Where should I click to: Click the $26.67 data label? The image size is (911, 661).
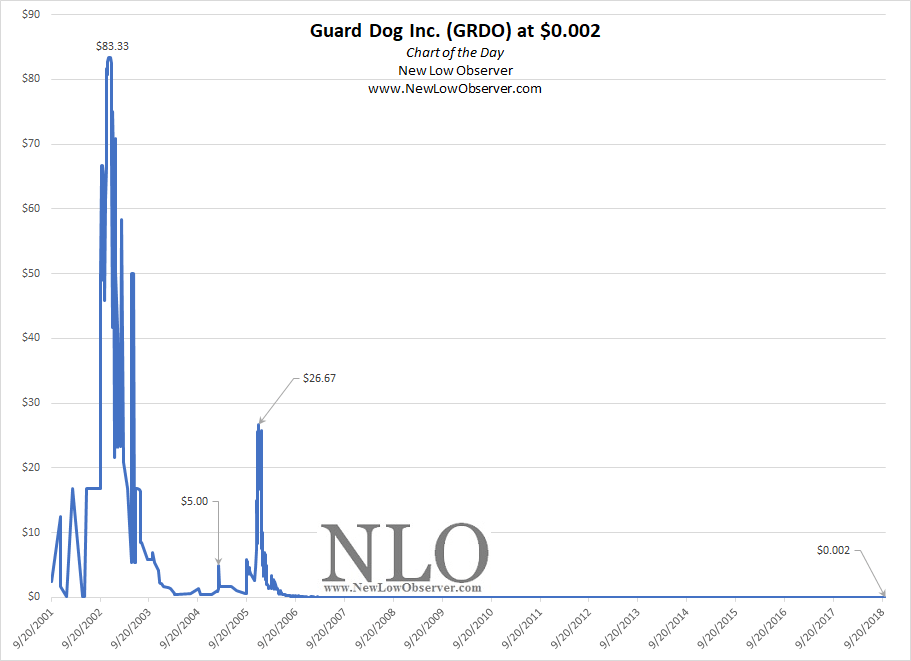point(319,378)
